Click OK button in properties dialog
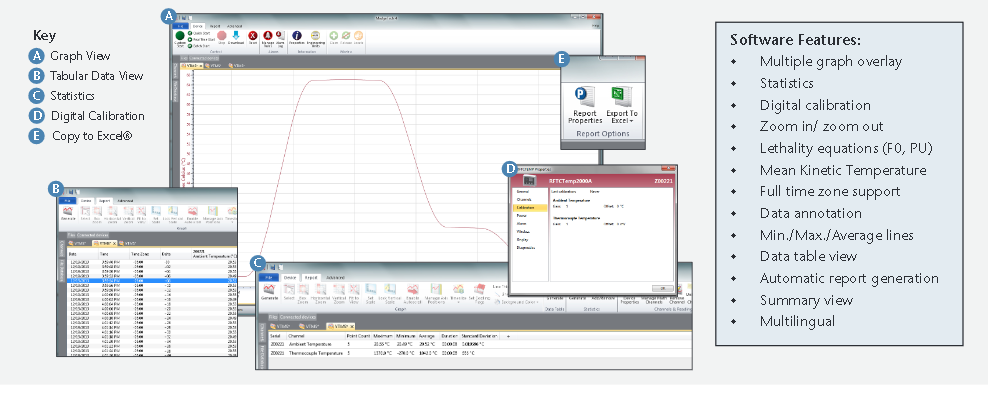 [x=661, y=287]
